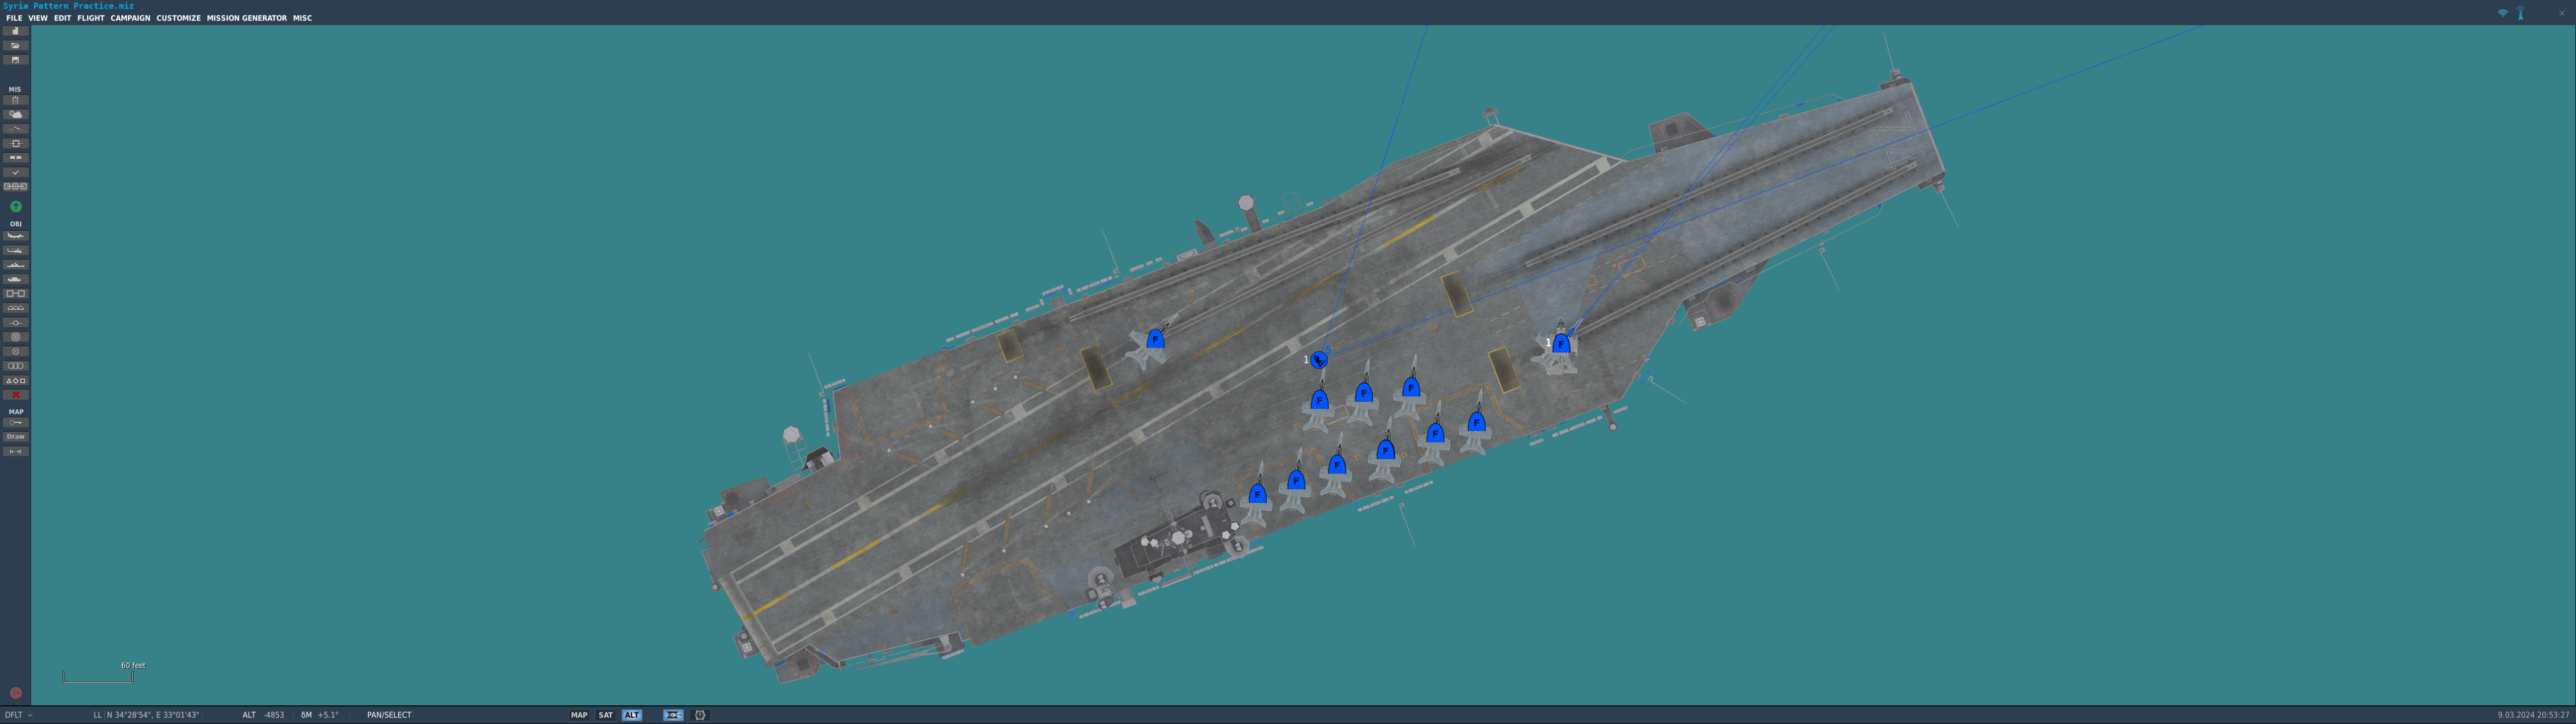Select the crossed-circle object tool
The height and width of the screenshot is (724, 2576).
click(x=15, y=351)
